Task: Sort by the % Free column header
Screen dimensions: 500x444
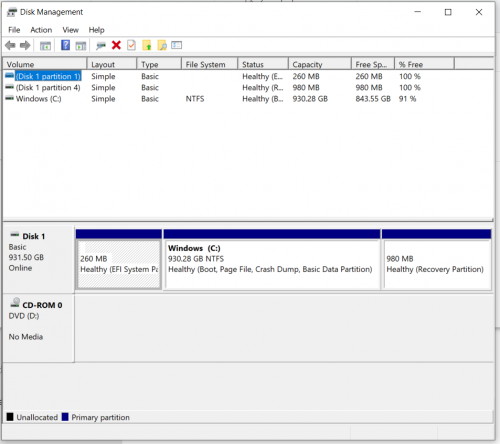Action: click(x=424, y=64)
